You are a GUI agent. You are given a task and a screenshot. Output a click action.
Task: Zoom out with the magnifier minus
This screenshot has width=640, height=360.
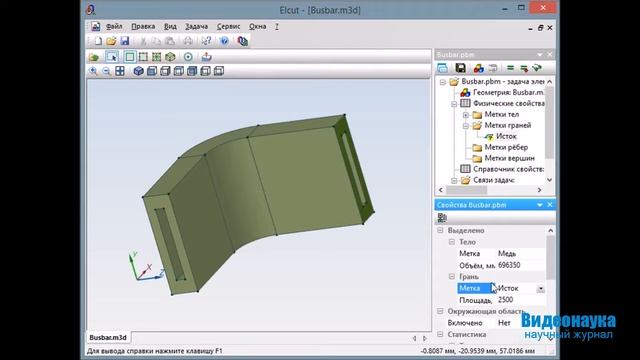coord(107,71)
